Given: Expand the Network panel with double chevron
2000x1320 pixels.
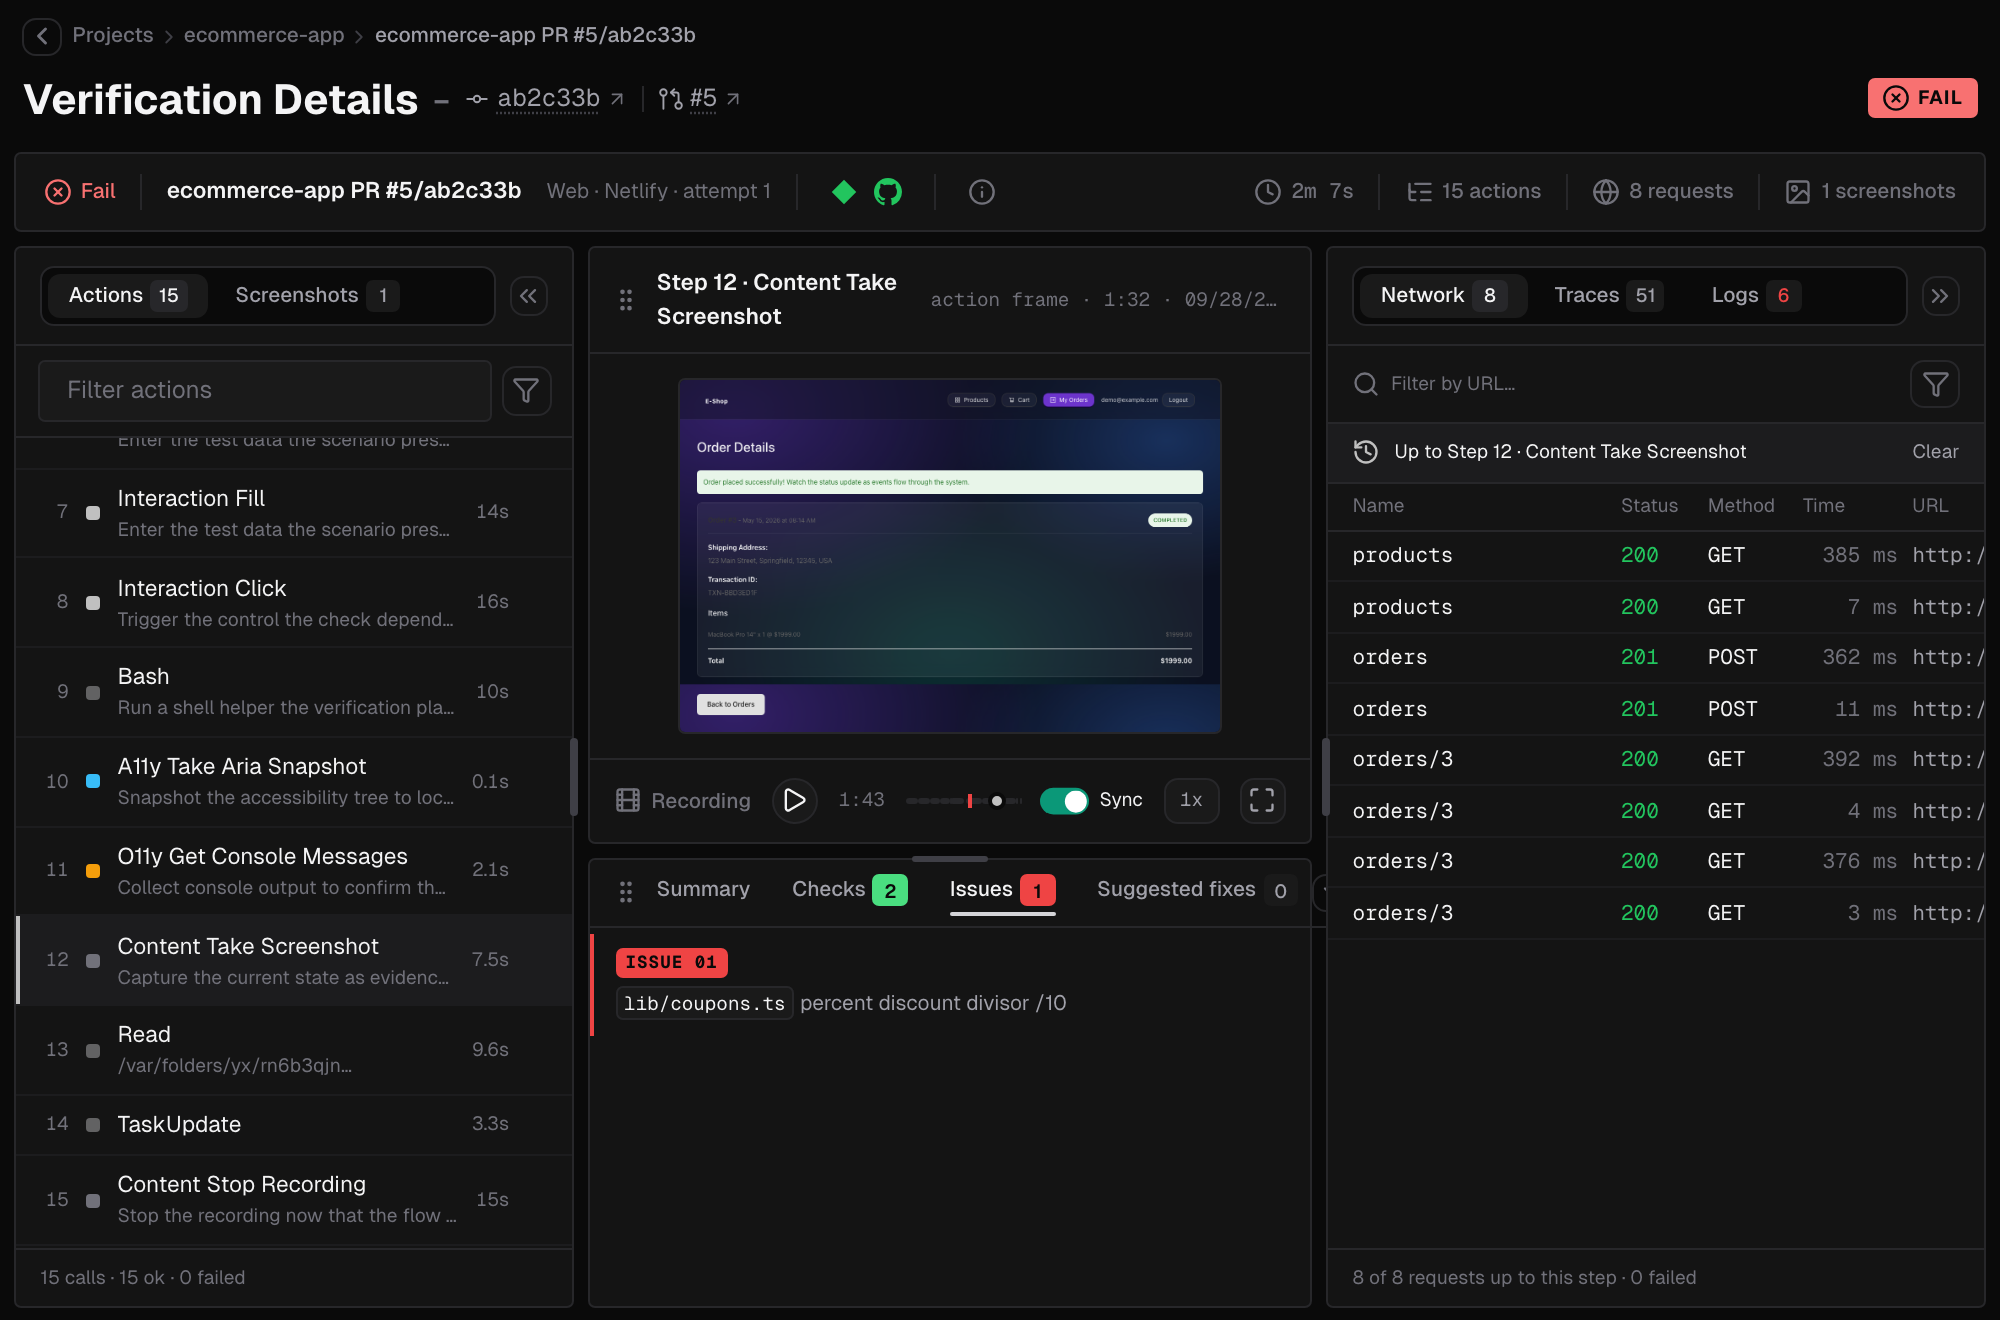Looking at the screenshot, I should click(x=1940, y=296).
